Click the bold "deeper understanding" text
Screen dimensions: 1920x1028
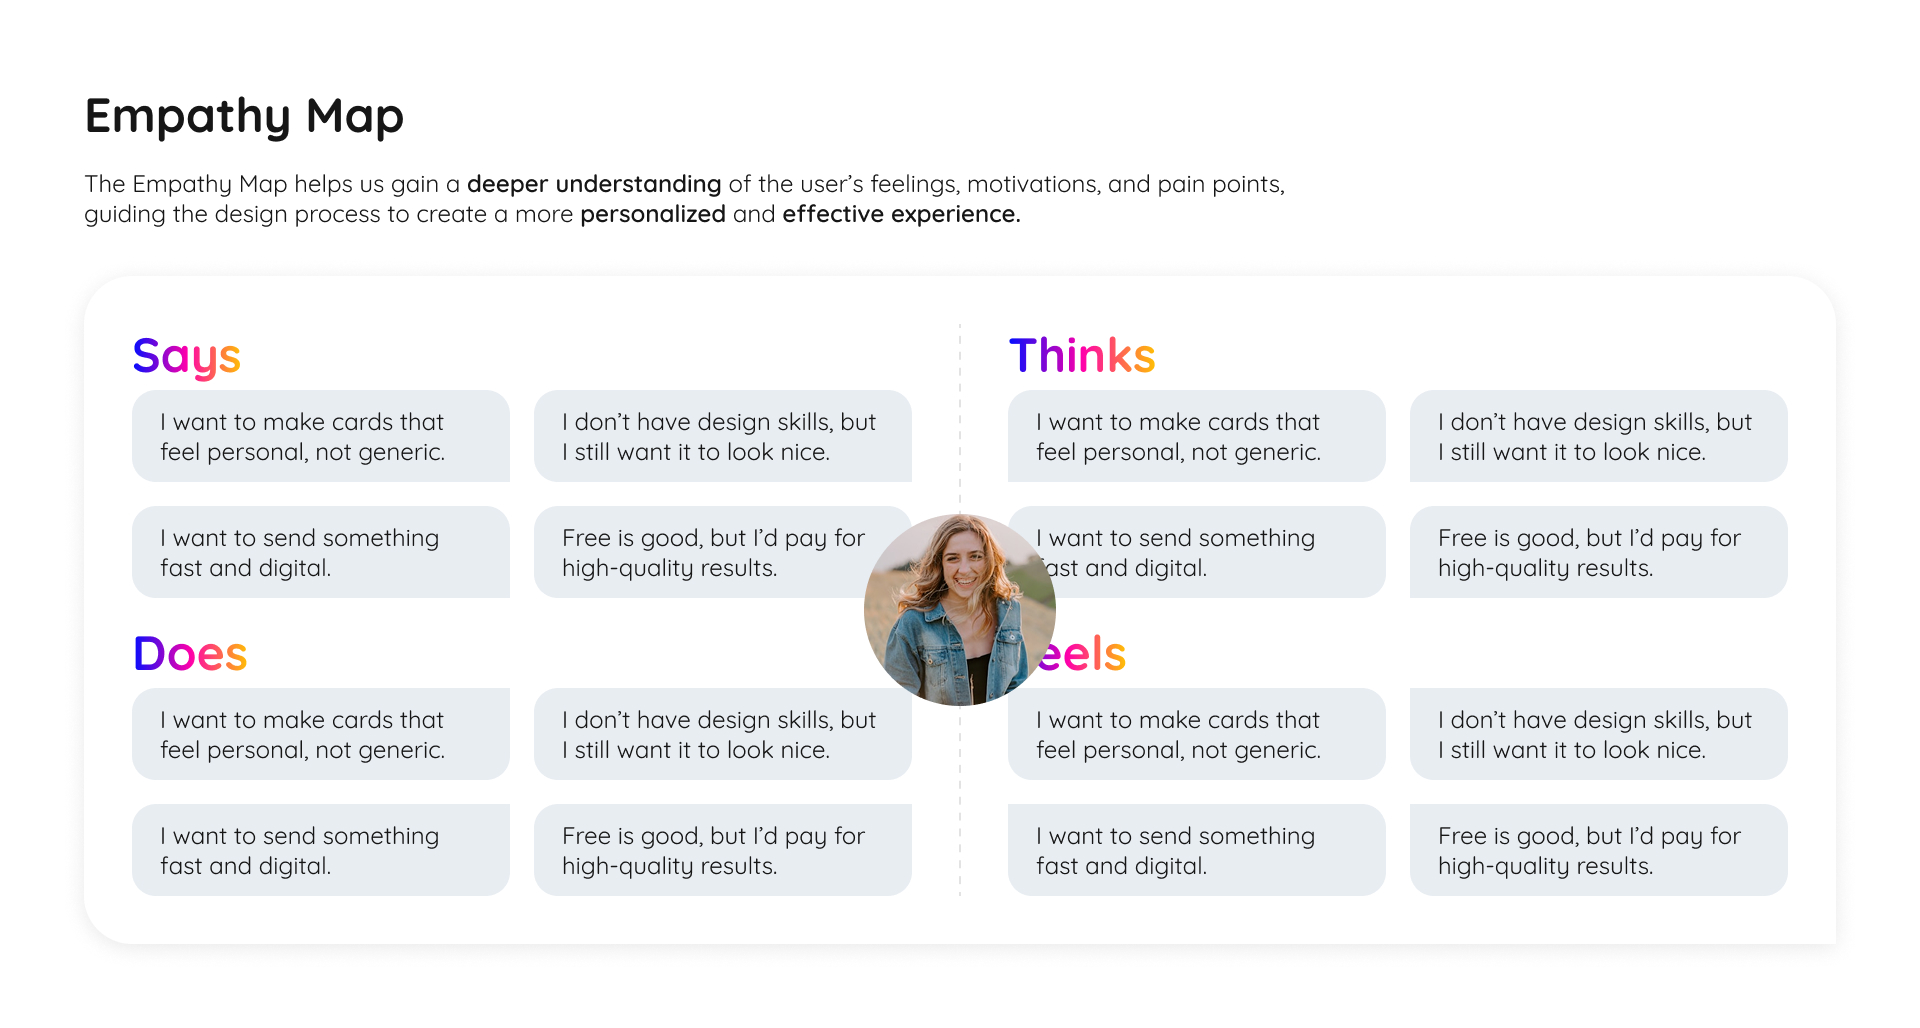tap(594, 184)
